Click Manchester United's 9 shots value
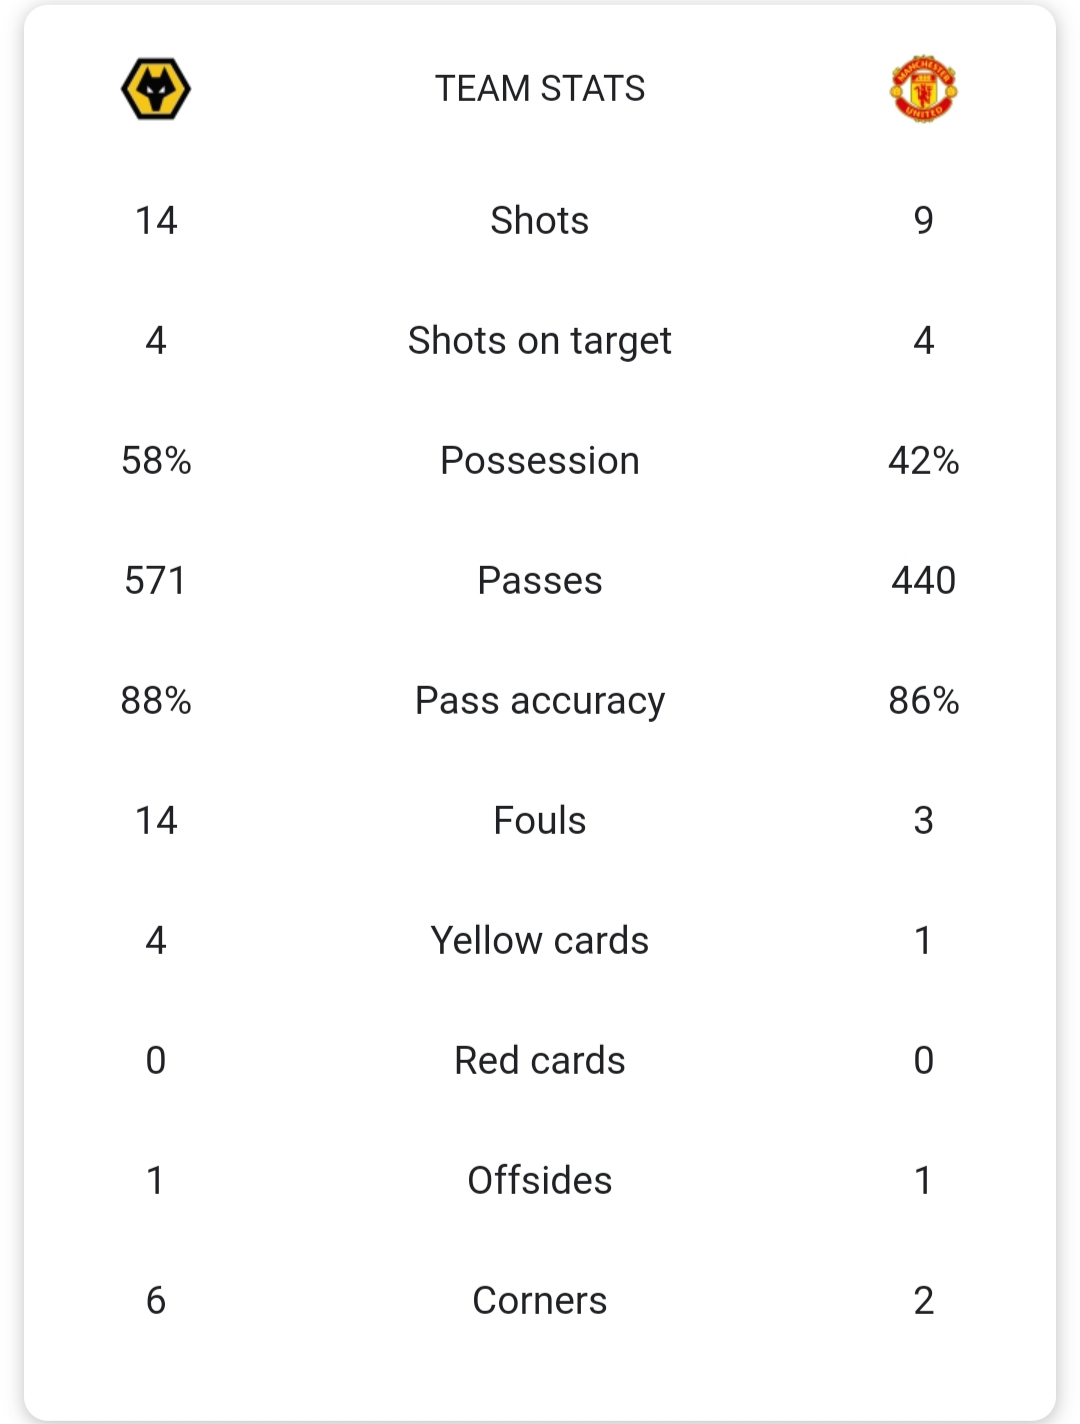Image resolution: width=1080 pixels, height=1424 pixels. coord(923,220)
